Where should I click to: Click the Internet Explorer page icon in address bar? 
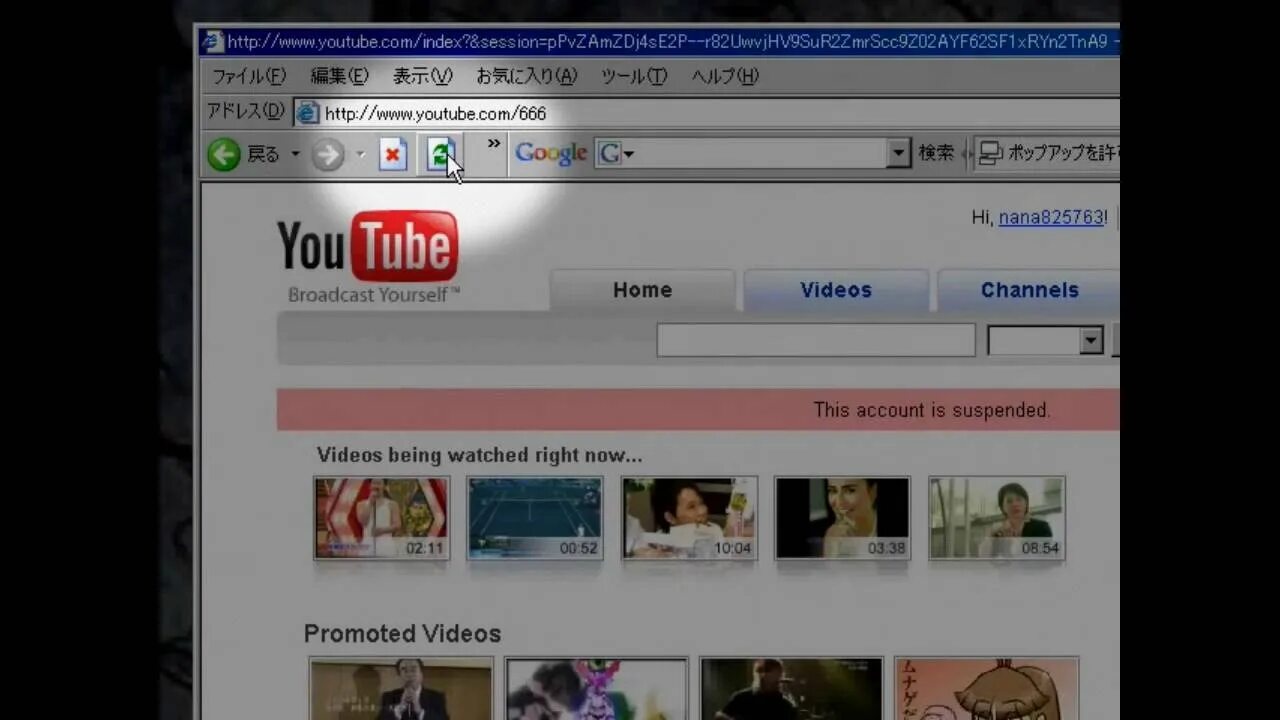(306, 113)
